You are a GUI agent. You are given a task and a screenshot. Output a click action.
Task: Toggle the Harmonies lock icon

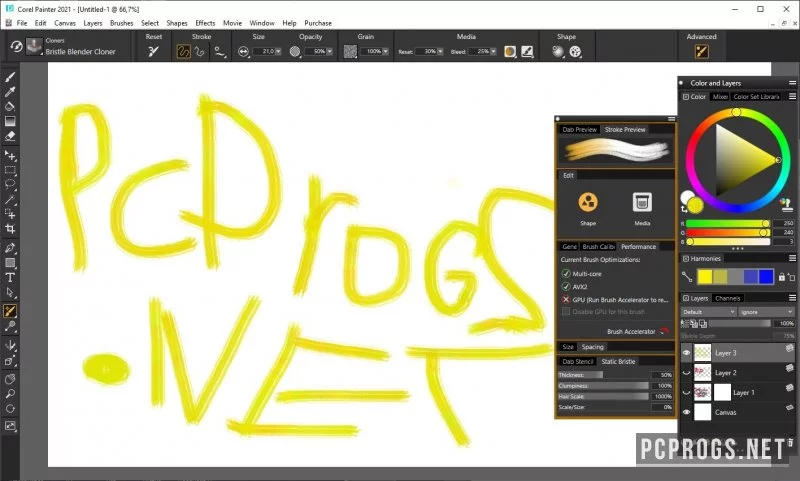pyautogui.click(x=782, y=277)
